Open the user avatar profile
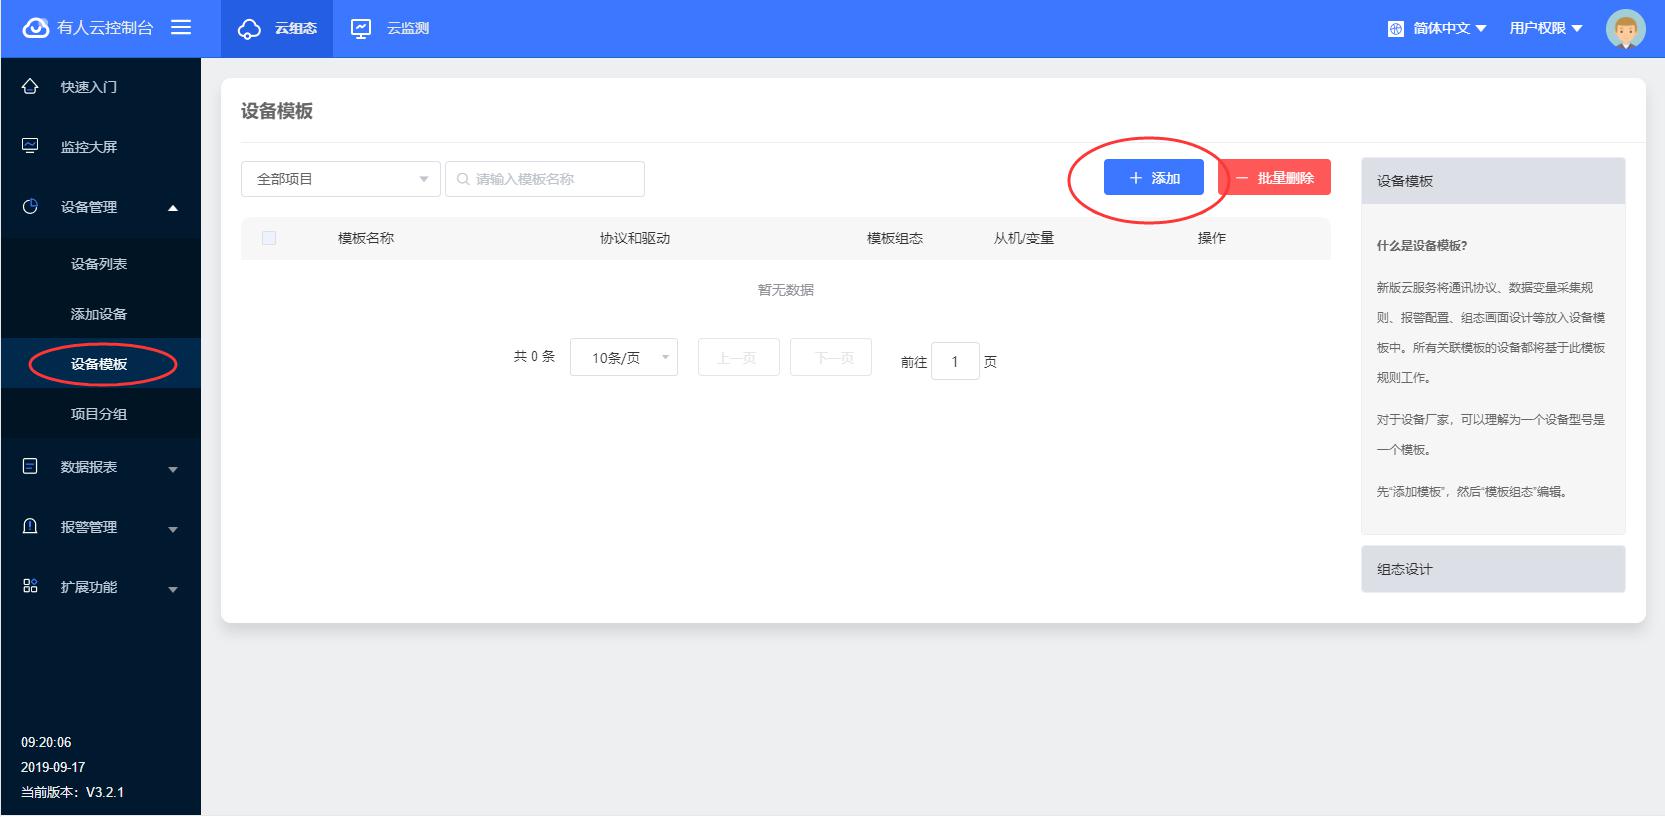This screenshot has height=817, width=1665. (1625, 29)
